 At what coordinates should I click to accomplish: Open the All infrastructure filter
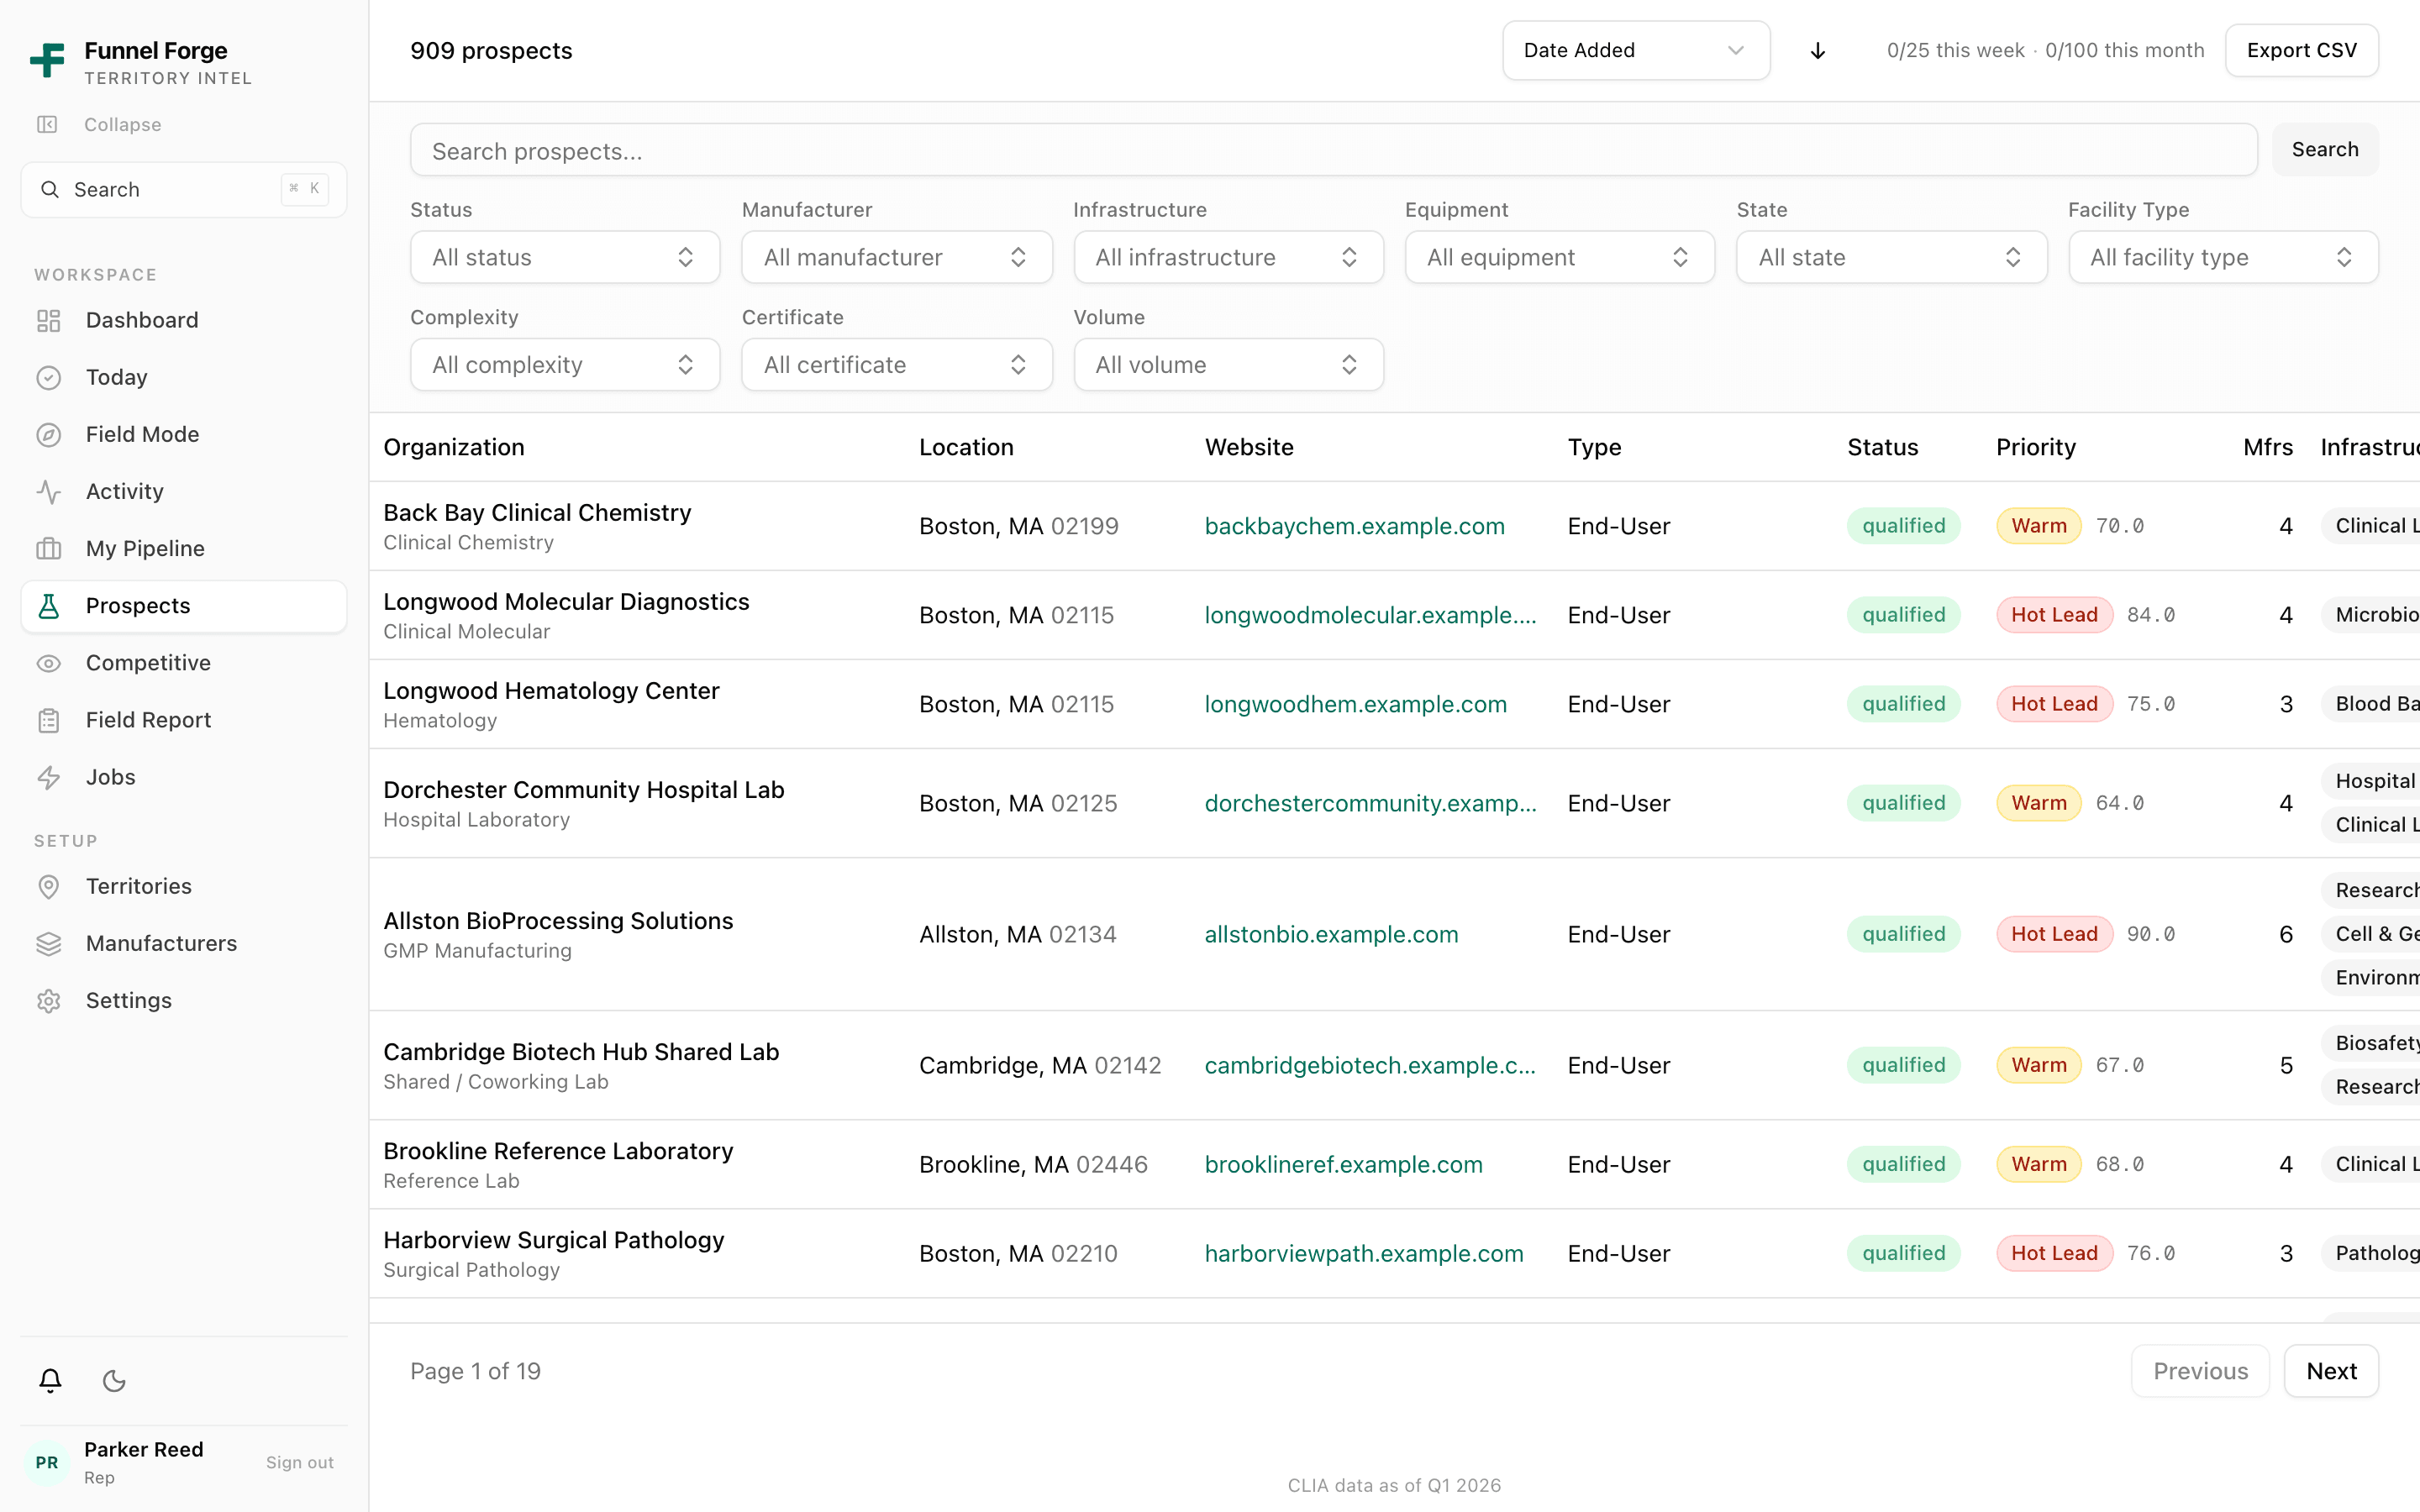[x=1228, y=257]
